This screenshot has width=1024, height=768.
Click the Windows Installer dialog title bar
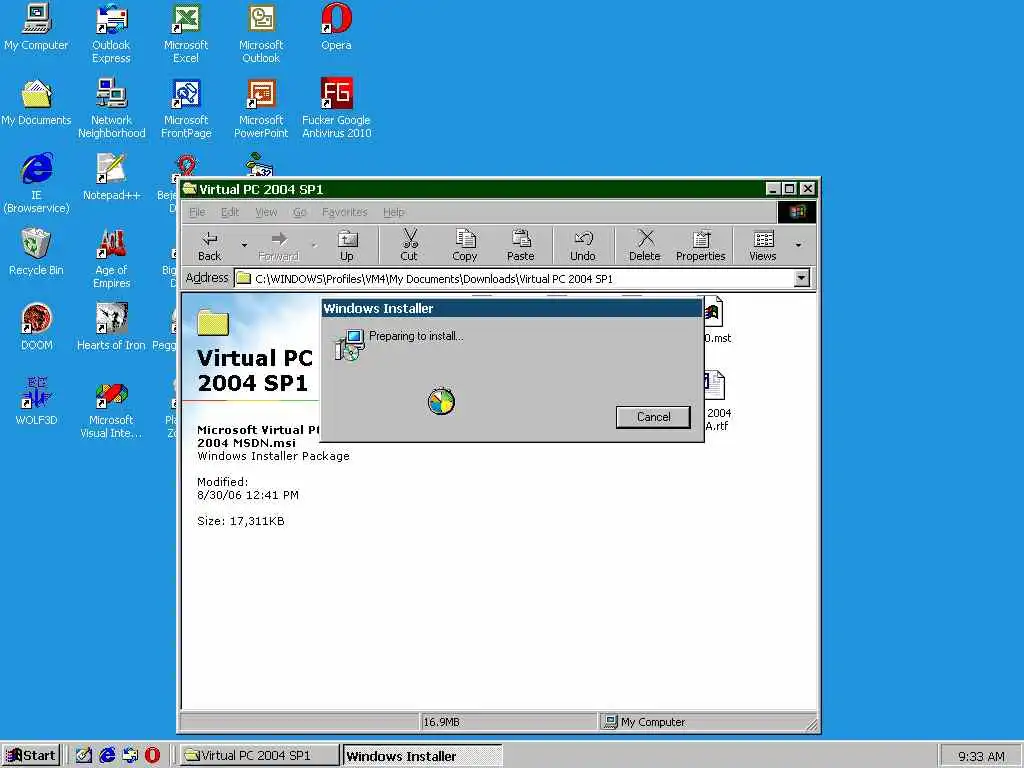(x=511, y=308)
